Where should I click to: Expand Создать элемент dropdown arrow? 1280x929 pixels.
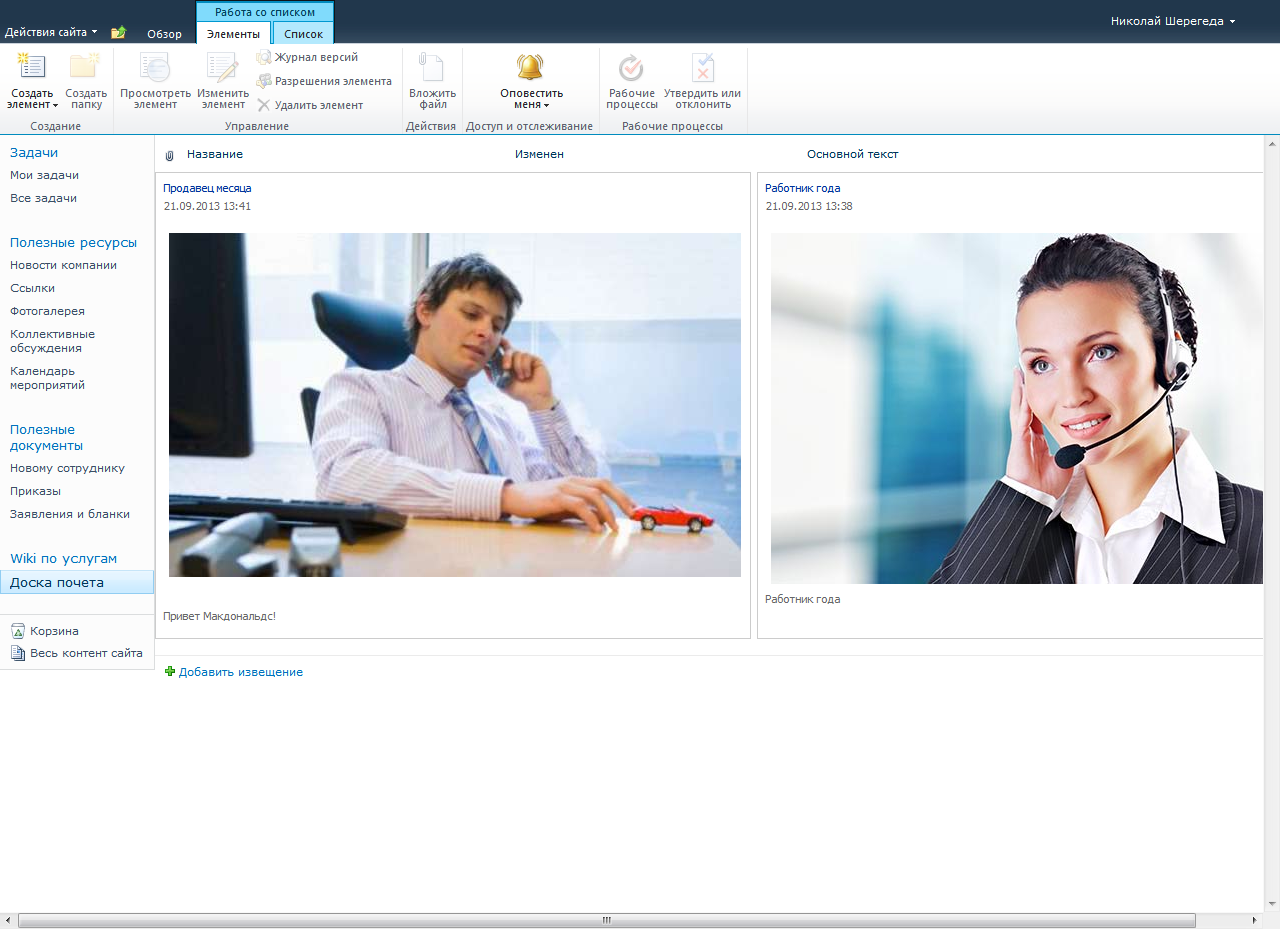[56, 105]
